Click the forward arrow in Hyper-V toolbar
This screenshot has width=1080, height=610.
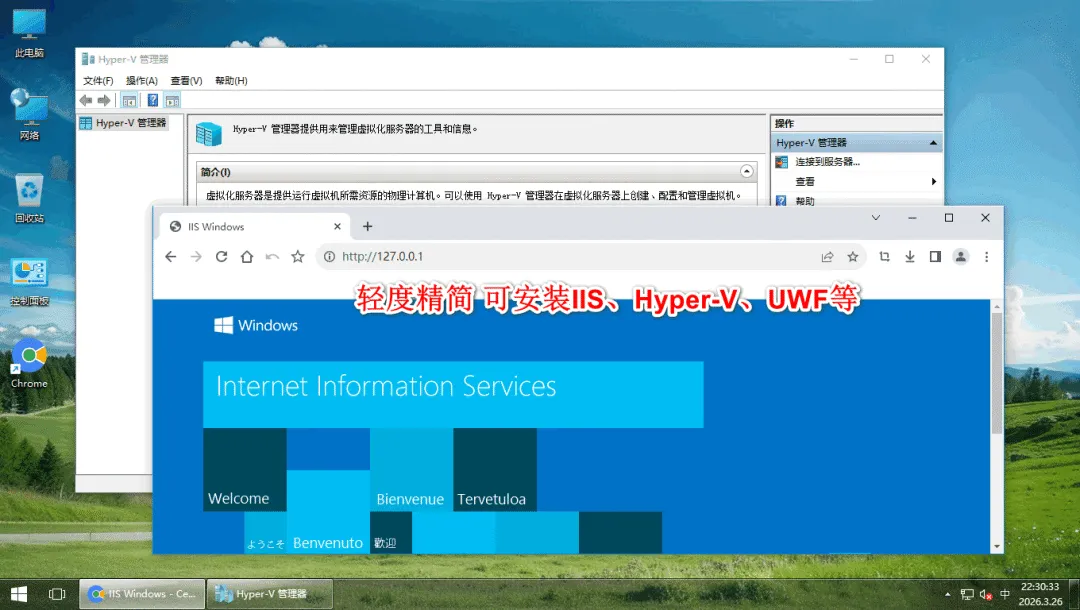click(104, 101)
